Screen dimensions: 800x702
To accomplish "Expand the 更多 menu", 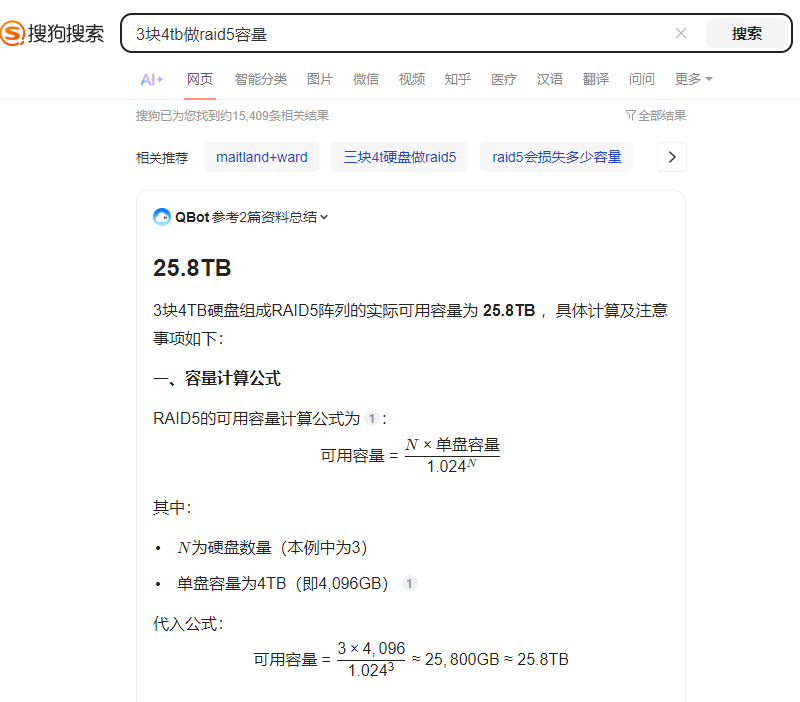I will pyautogui.click(x=693, y=79).
